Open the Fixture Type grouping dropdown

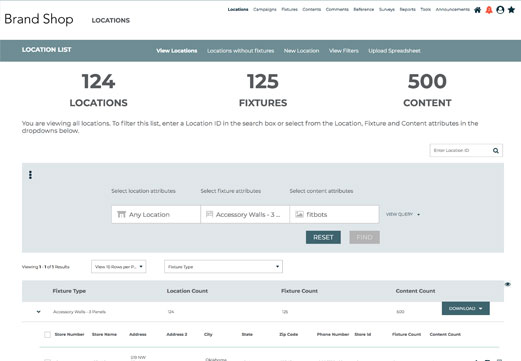tap(223, 267)
